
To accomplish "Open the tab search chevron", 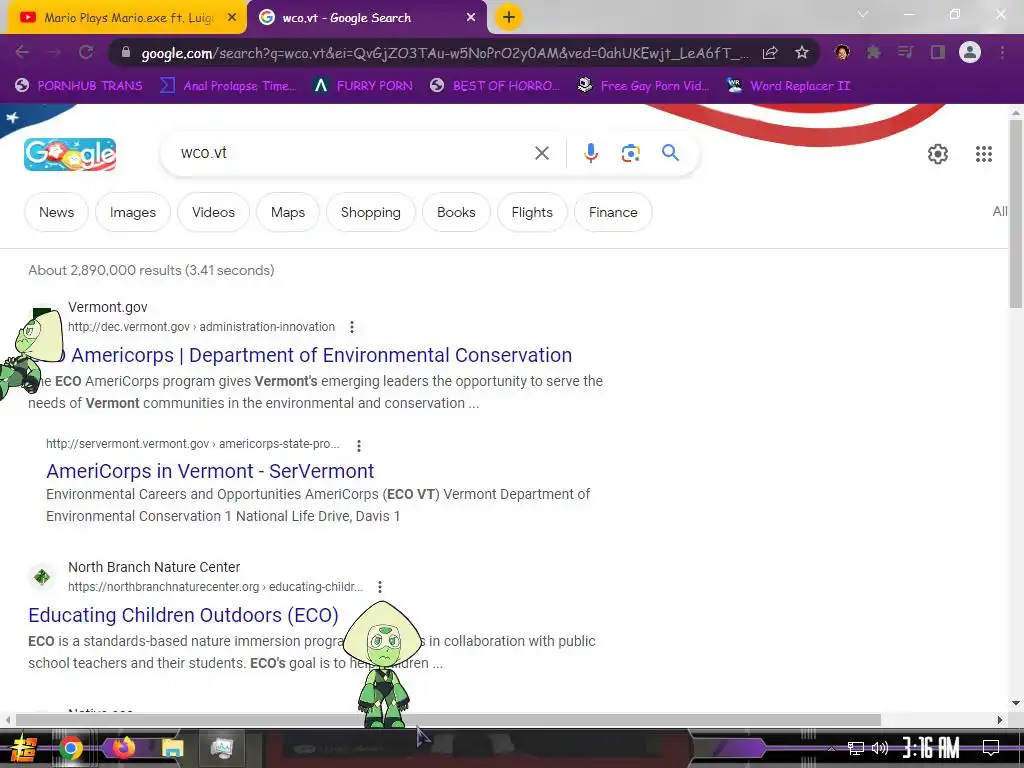I will pyautogui.click(x=863, y=14).
